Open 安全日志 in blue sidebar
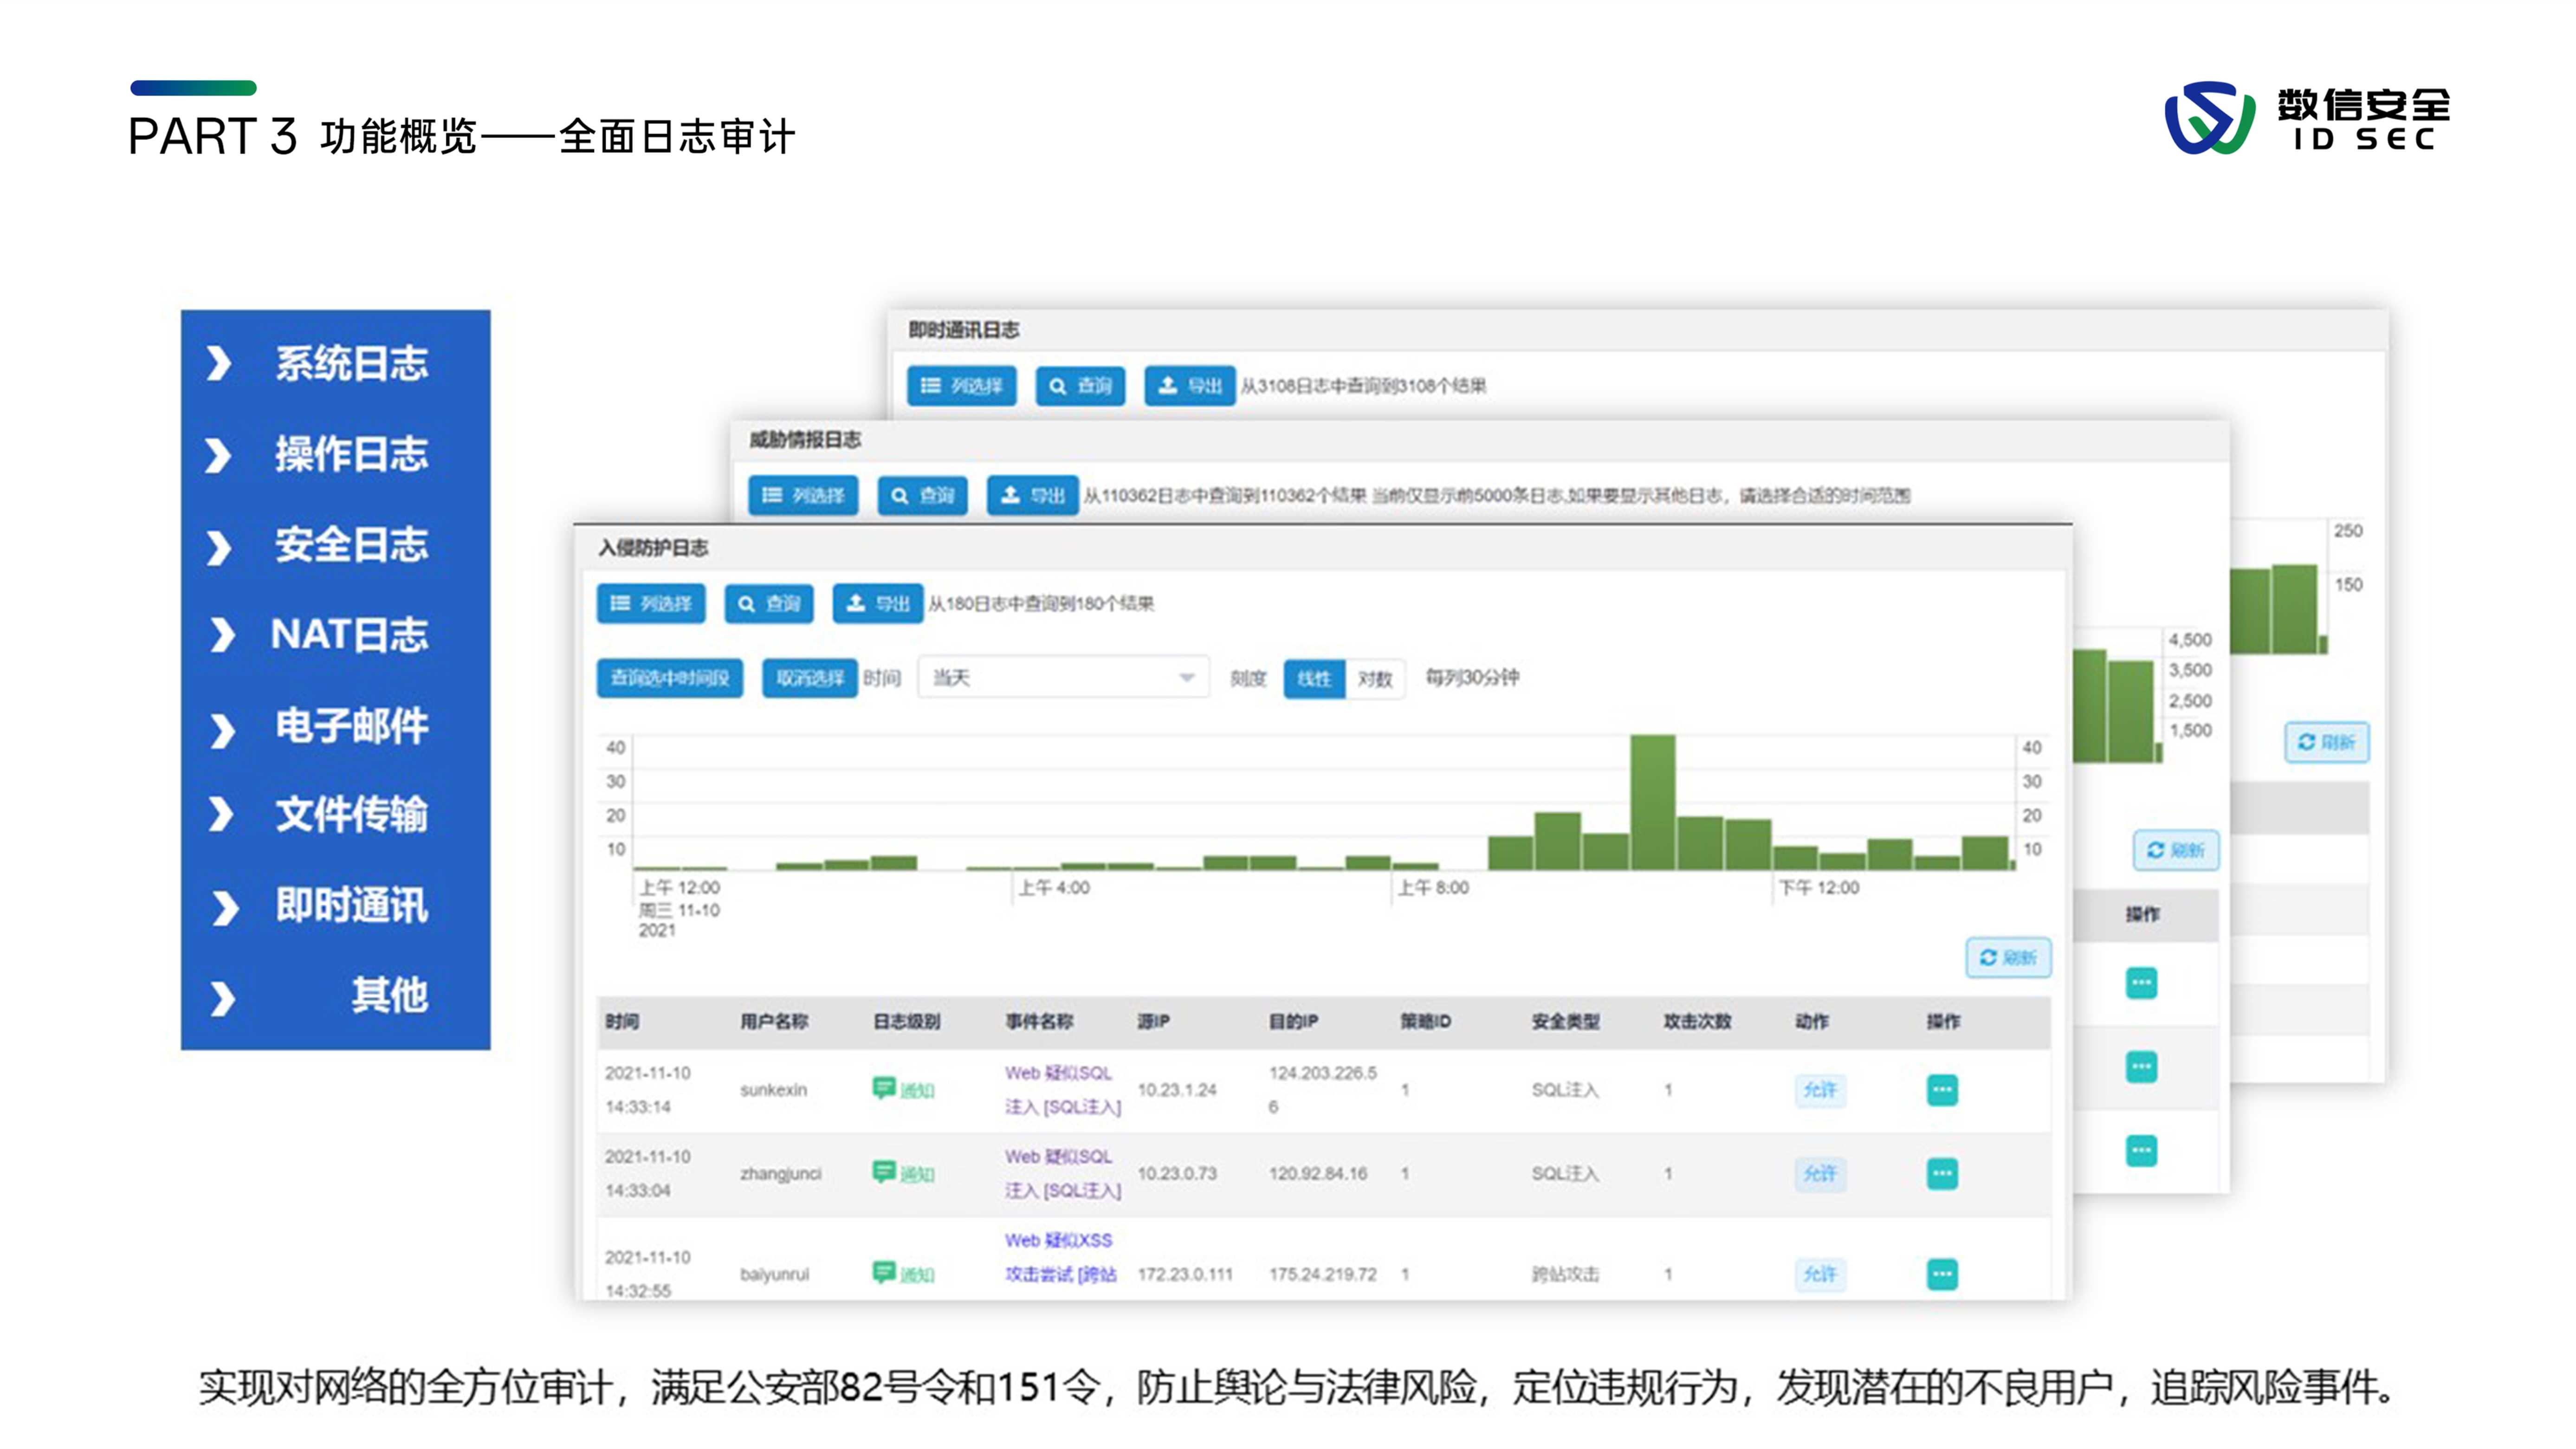The height and width of the screenshot is (1449, 2576). pyautogui.click(x=351, y=545)
